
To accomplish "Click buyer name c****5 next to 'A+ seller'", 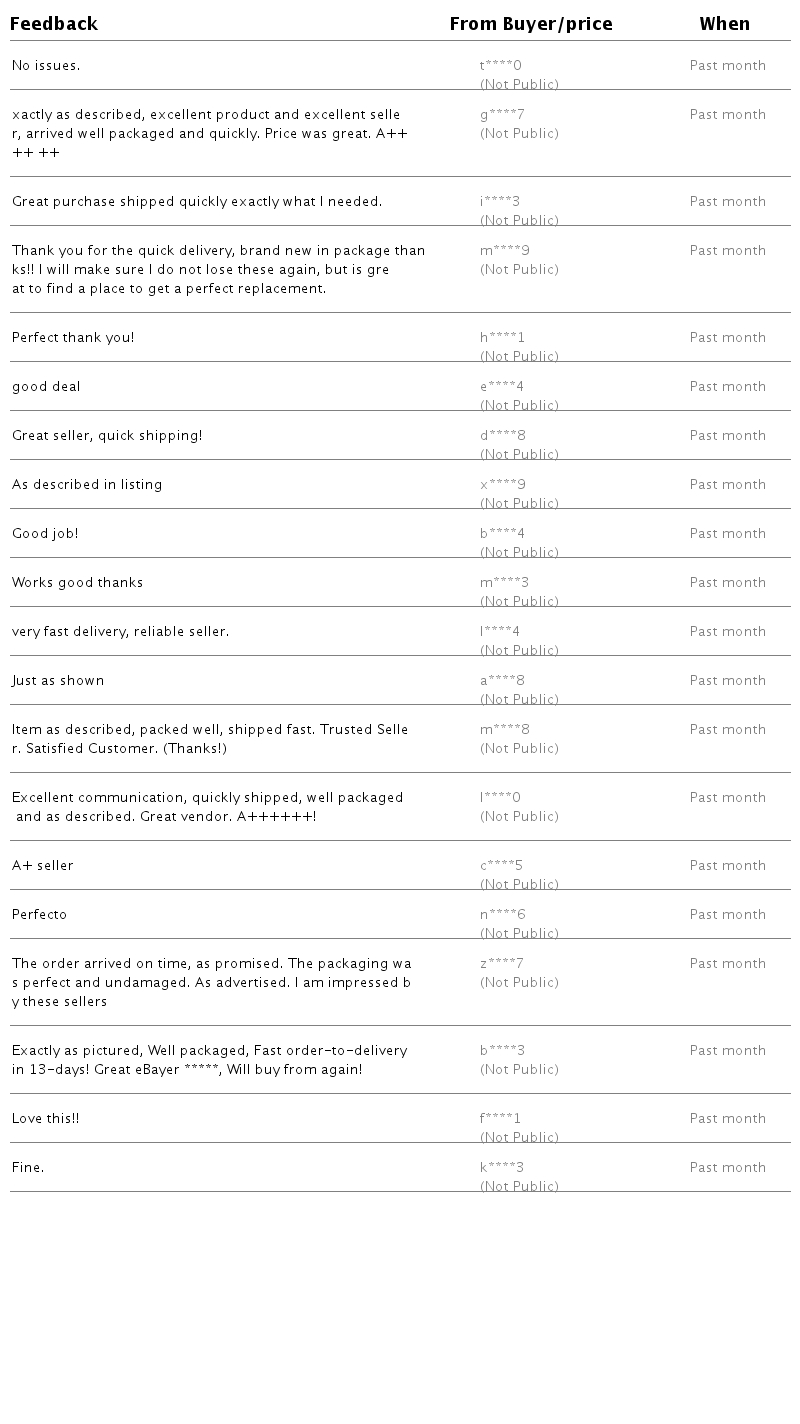I will pyautogui.click(x=502, y=866).
